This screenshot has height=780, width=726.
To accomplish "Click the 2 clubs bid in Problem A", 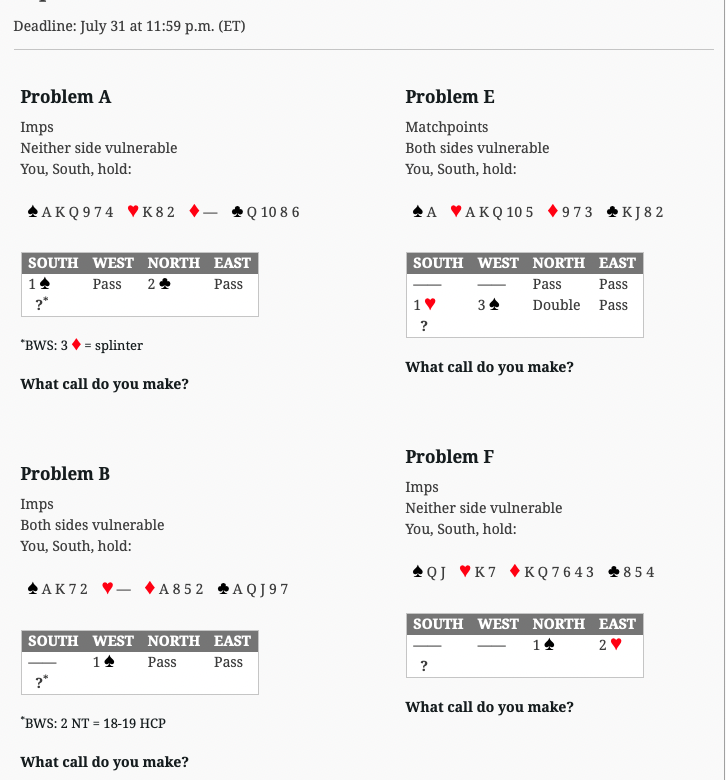I will [x=159, y=284].
